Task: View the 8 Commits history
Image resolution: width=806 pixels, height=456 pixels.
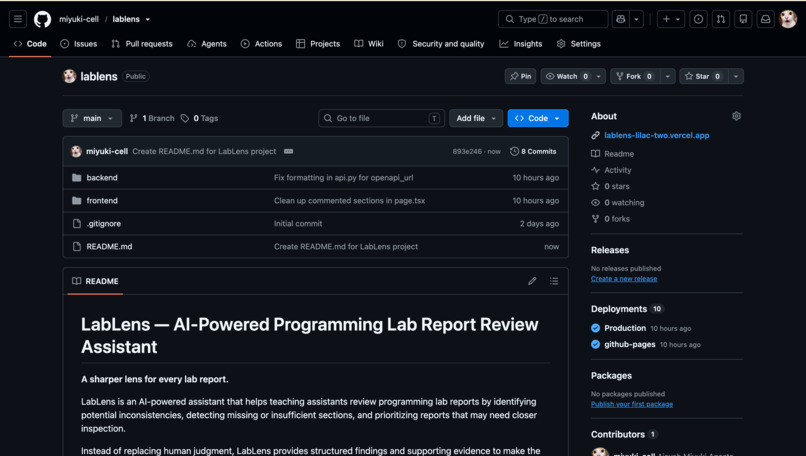Action: (533, 151)
